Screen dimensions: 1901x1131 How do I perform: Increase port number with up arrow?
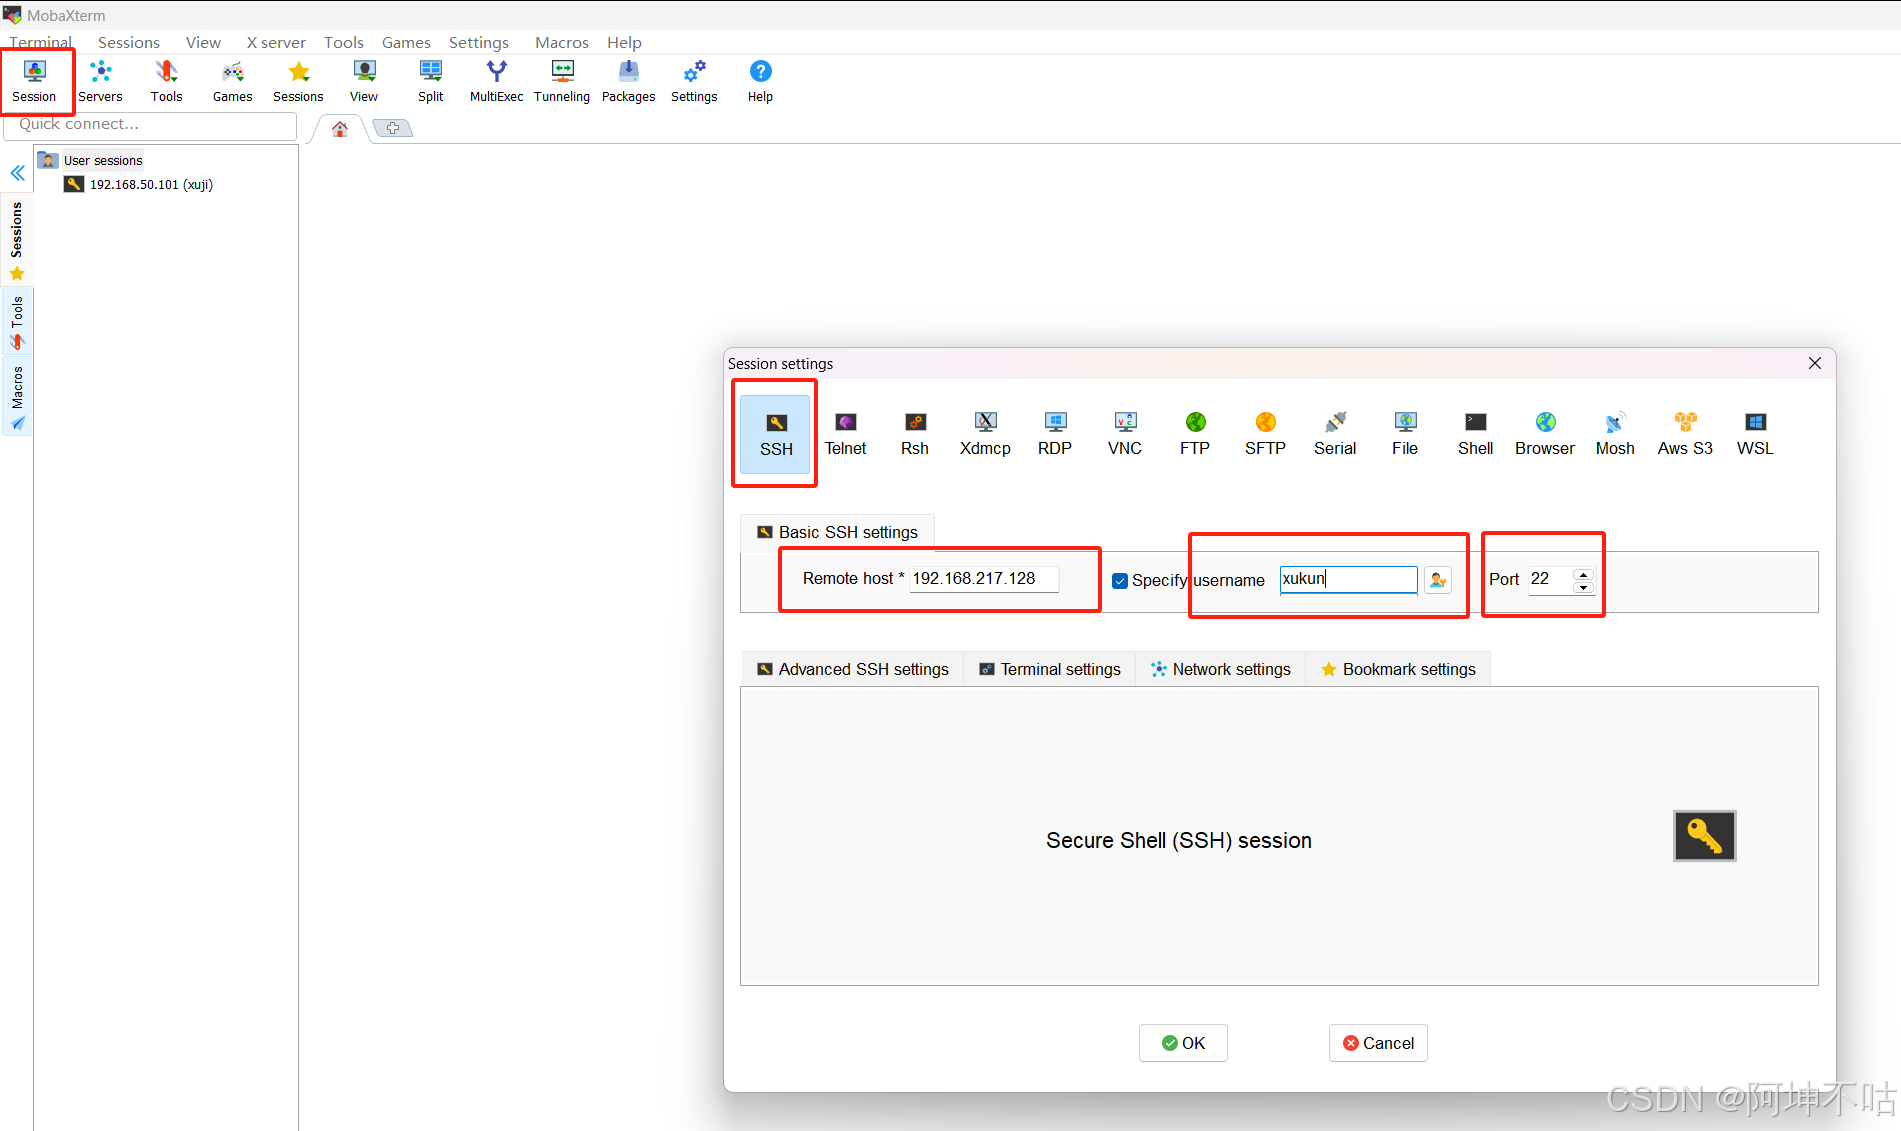pyautogui.click(x=1583, y=574)
